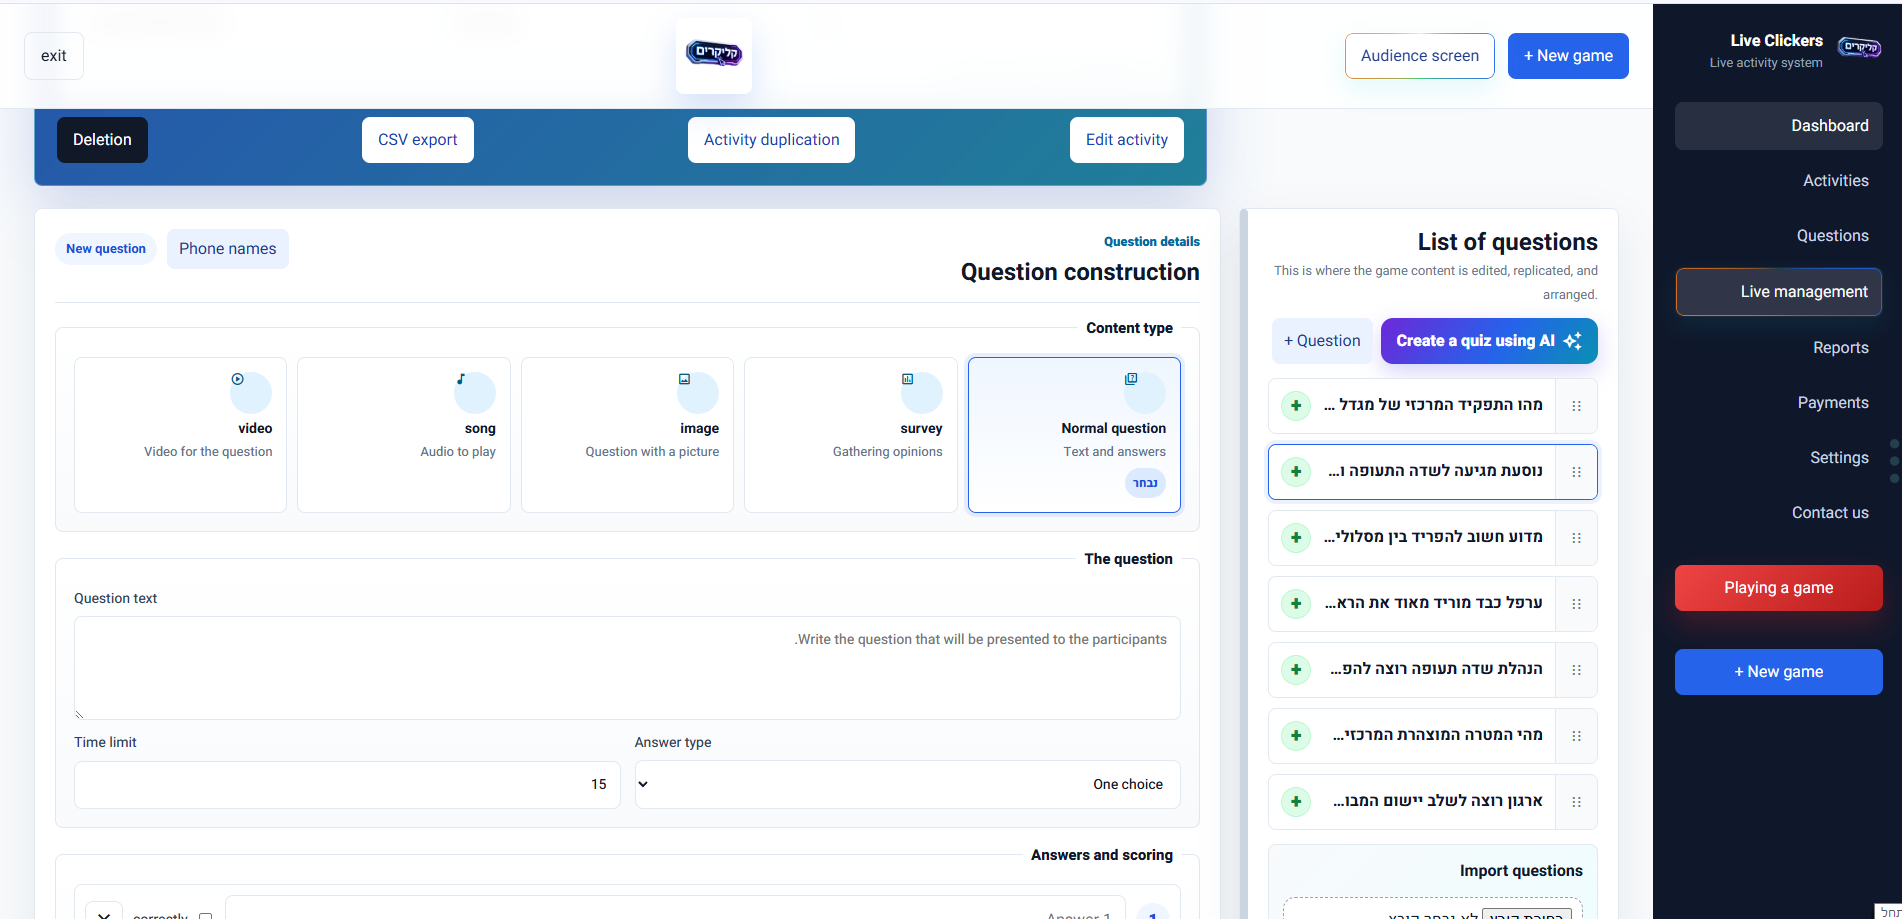Image resolution: width=1902 pixels, height=919 pixels.
Task: Go to Reports in the sidebar menu
Action: pyautogui.click(x=1840, y=348)
